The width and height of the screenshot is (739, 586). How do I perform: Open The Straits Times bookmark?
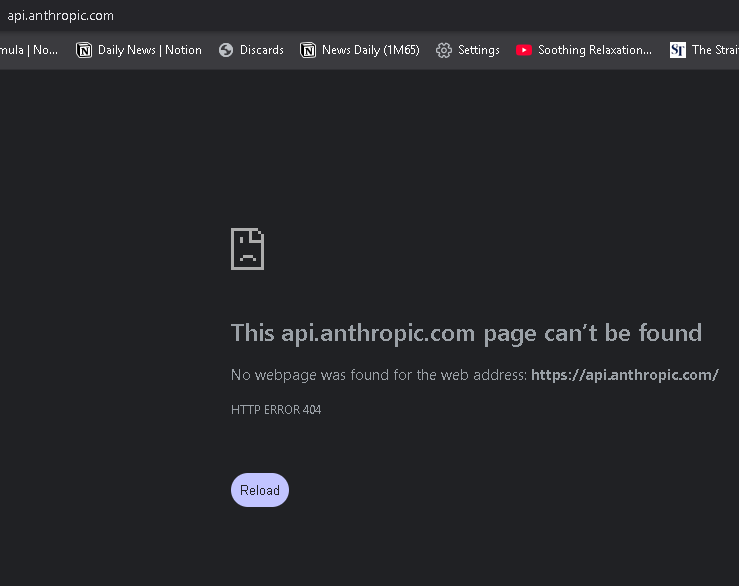[x=704, y=50]
